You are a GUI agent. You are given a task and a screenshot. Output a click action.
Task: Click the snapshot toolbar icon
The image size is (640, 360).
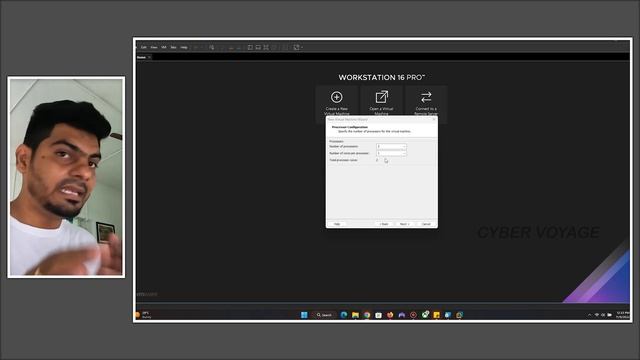[211, 47]
